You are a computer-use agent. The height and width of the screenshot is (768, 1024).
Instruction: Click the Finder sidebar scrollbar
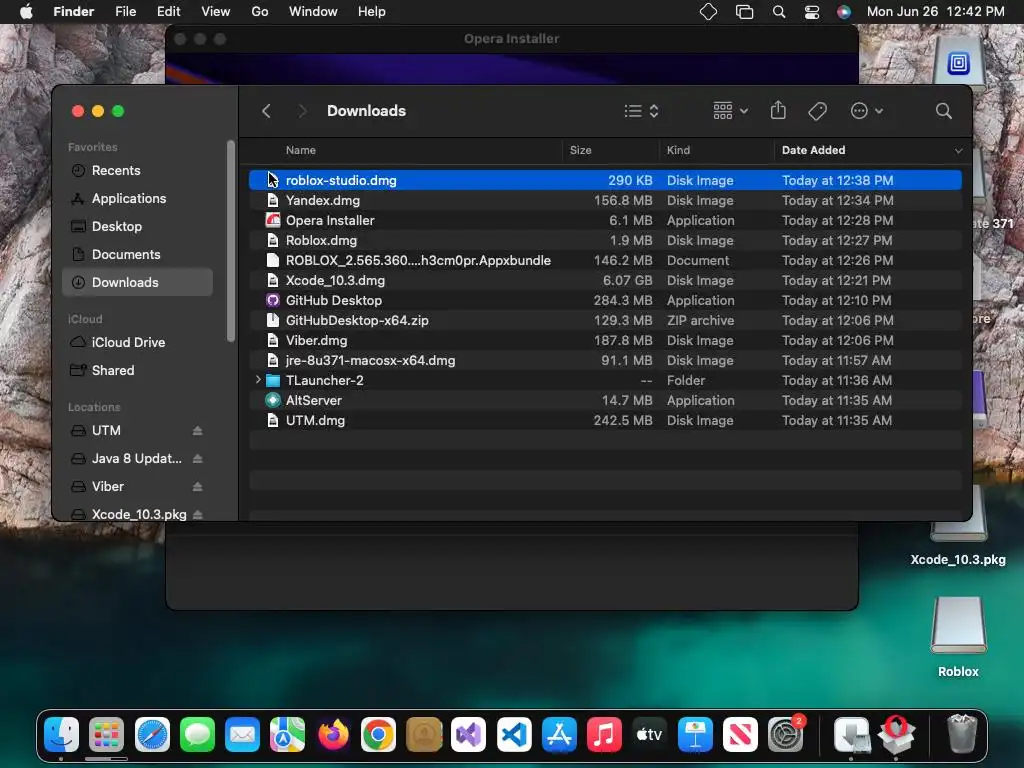[231, 240]
